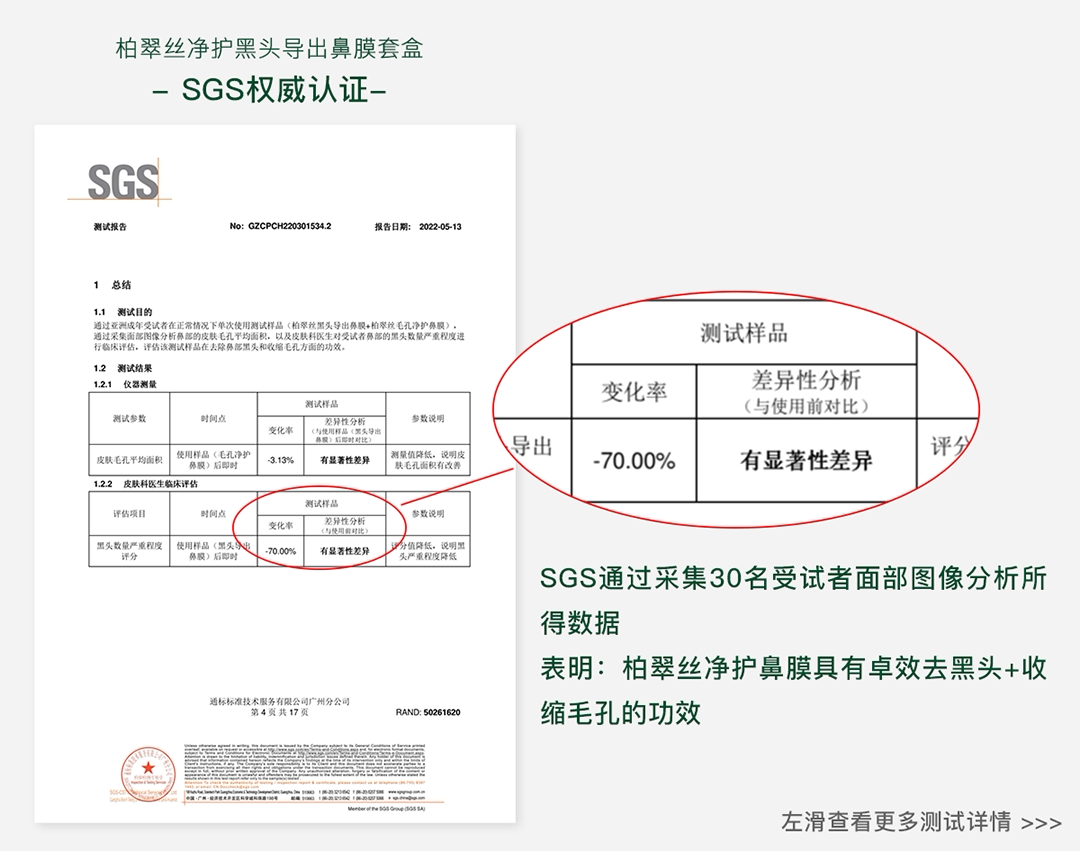Click table cell '黑头数量严重程度评分'
1080x851 pixels.
click(129, 551)
